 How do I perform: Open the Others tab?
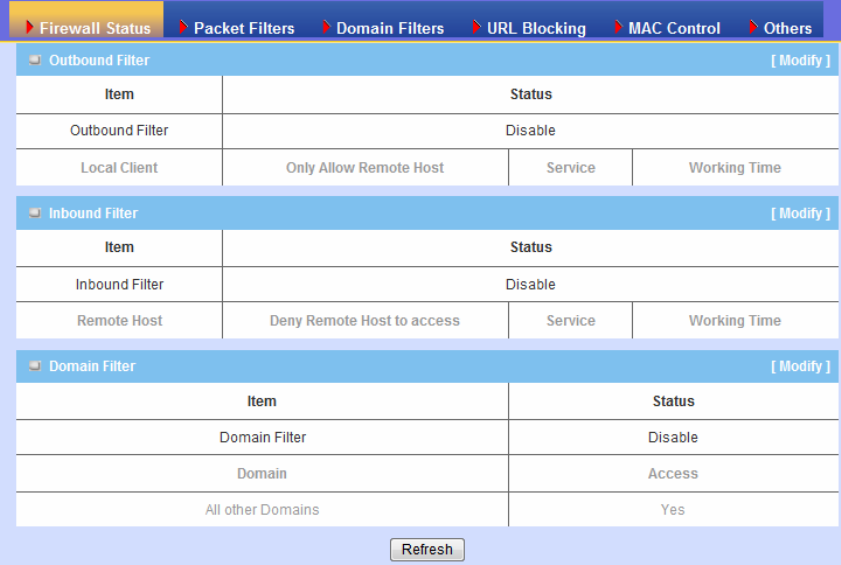pos(787,28)
